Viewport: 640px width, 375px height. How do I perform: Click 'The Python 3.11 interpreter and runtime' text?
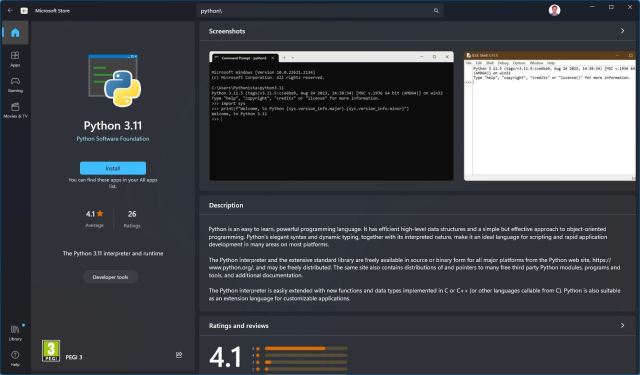point(113,253)
